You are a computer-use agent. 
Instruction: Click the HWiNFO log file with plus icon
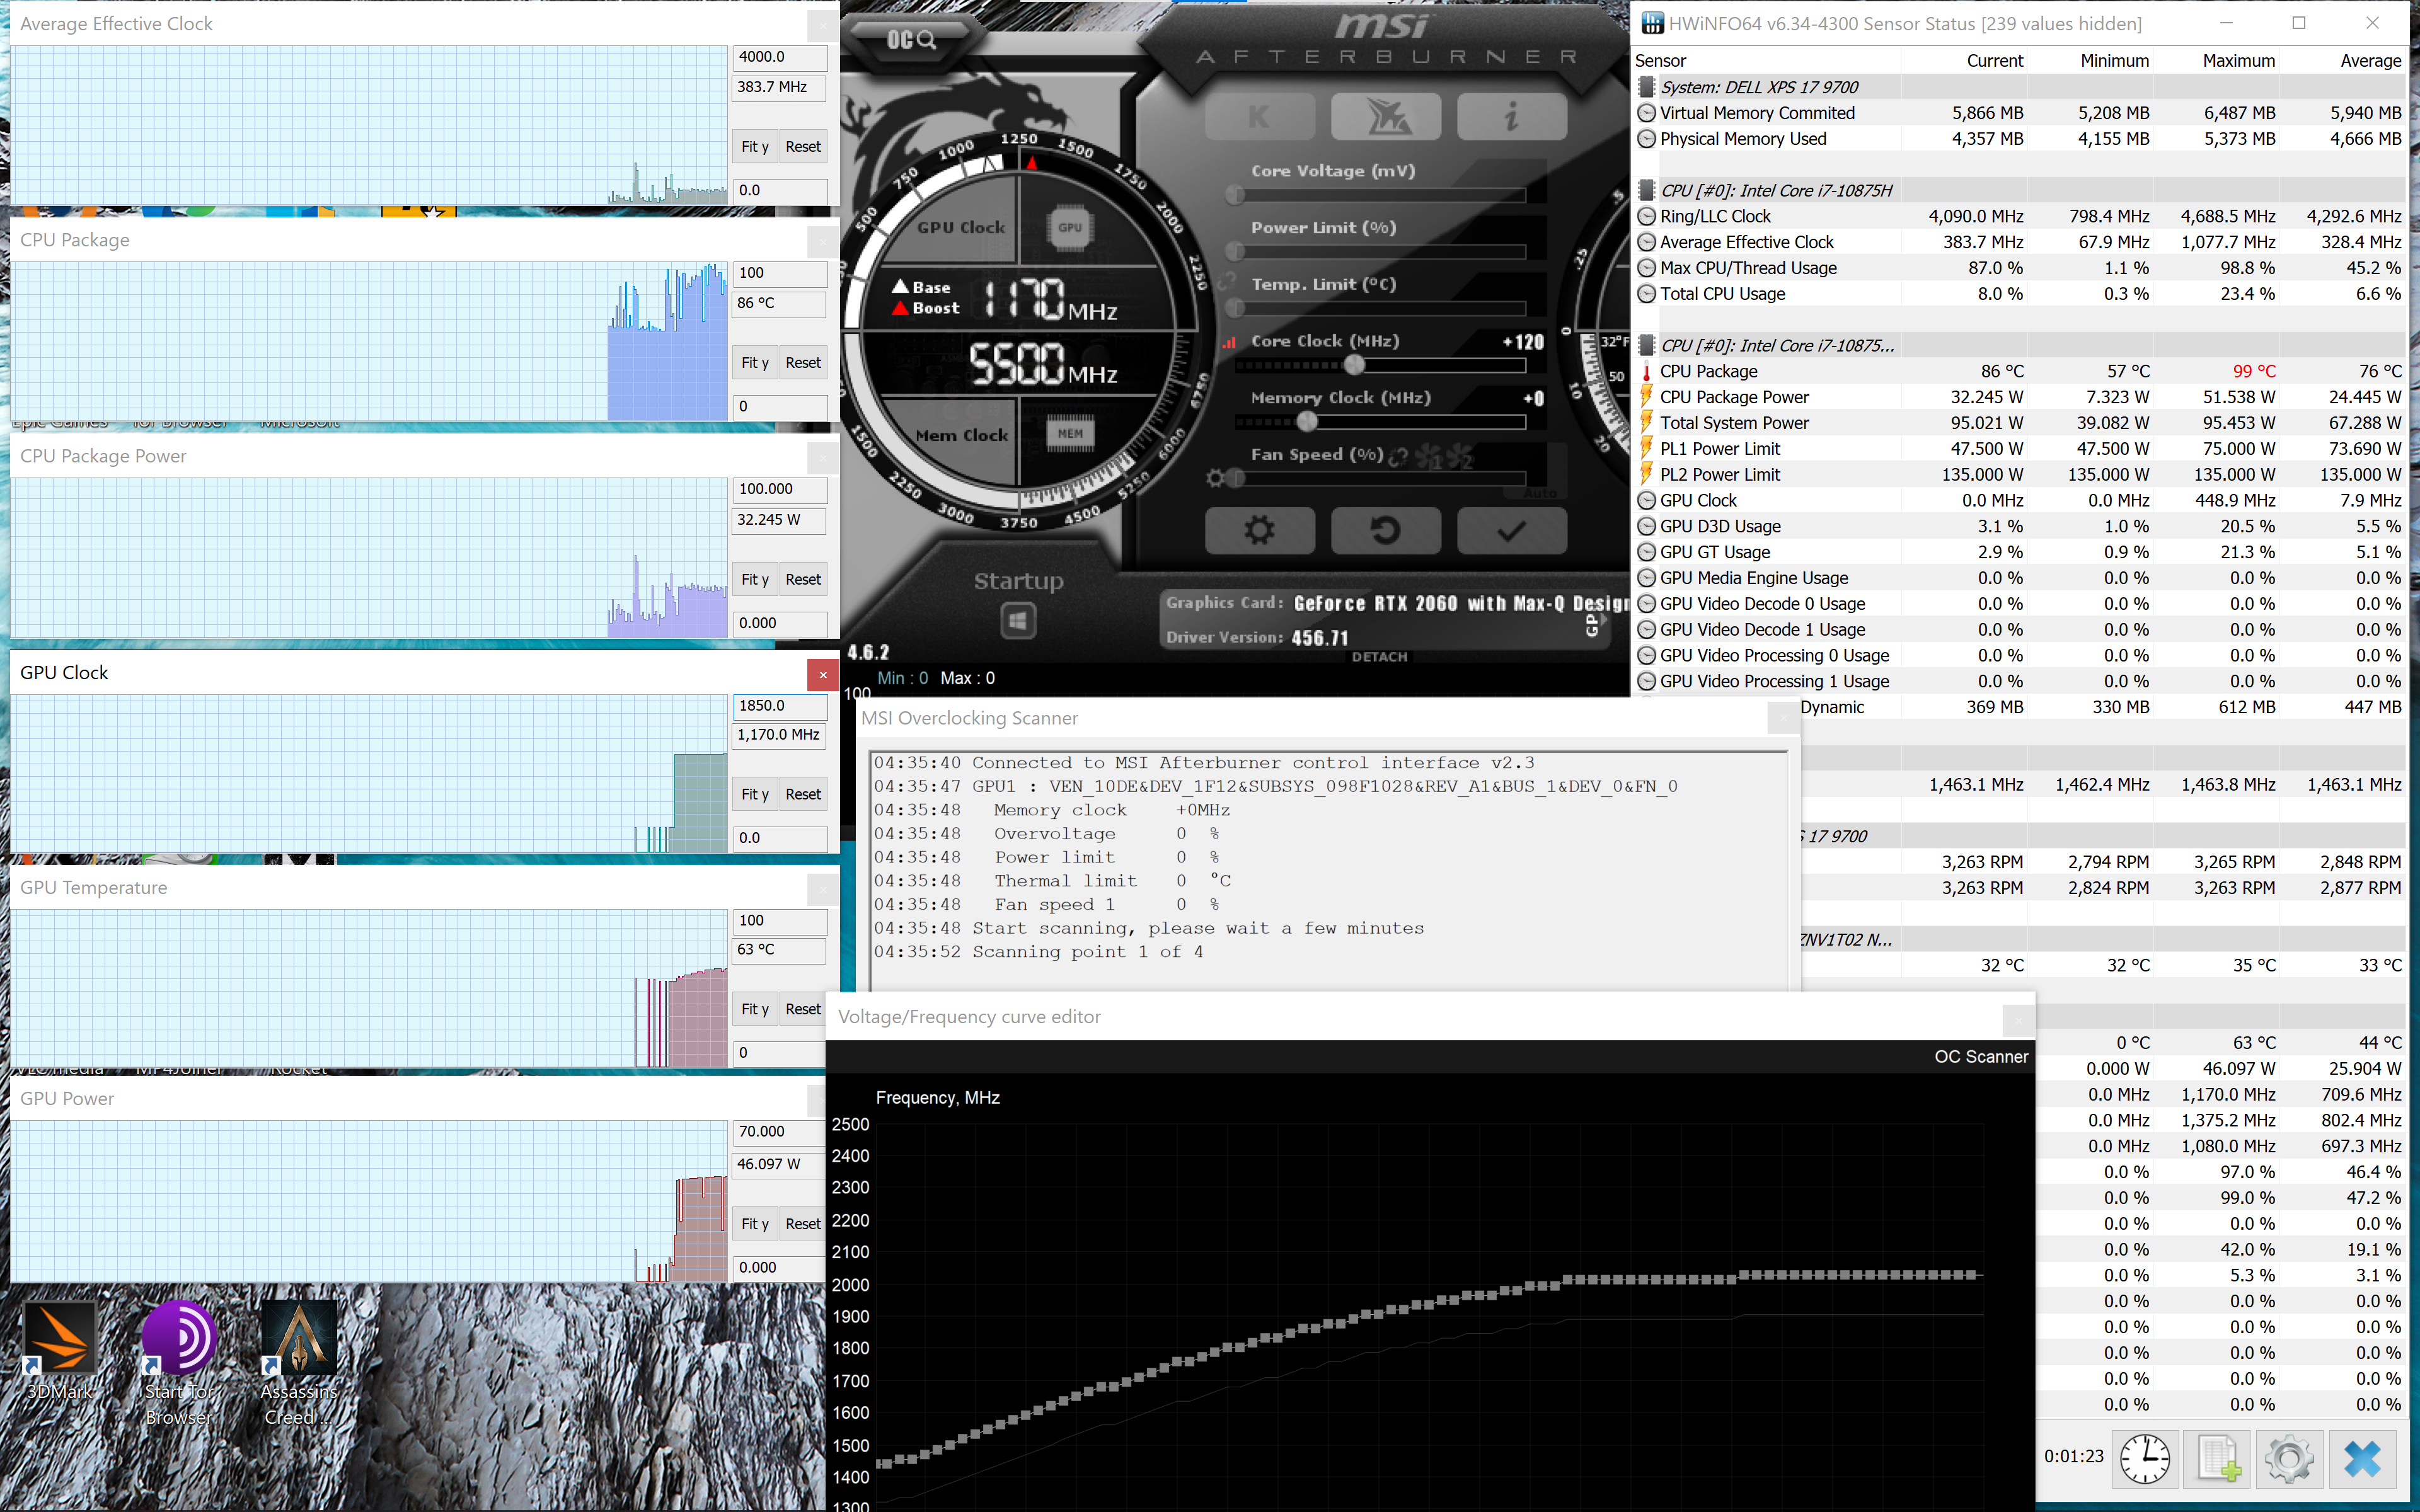(x=2217, y=1458)
